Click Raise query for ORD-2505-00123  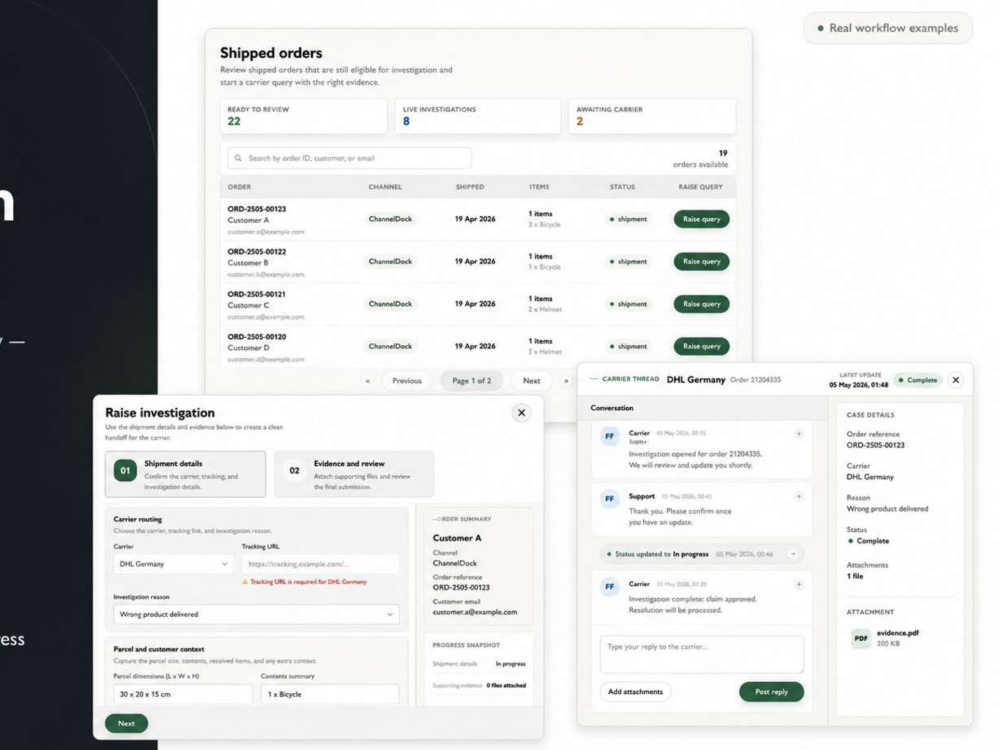tap(701, 219)
